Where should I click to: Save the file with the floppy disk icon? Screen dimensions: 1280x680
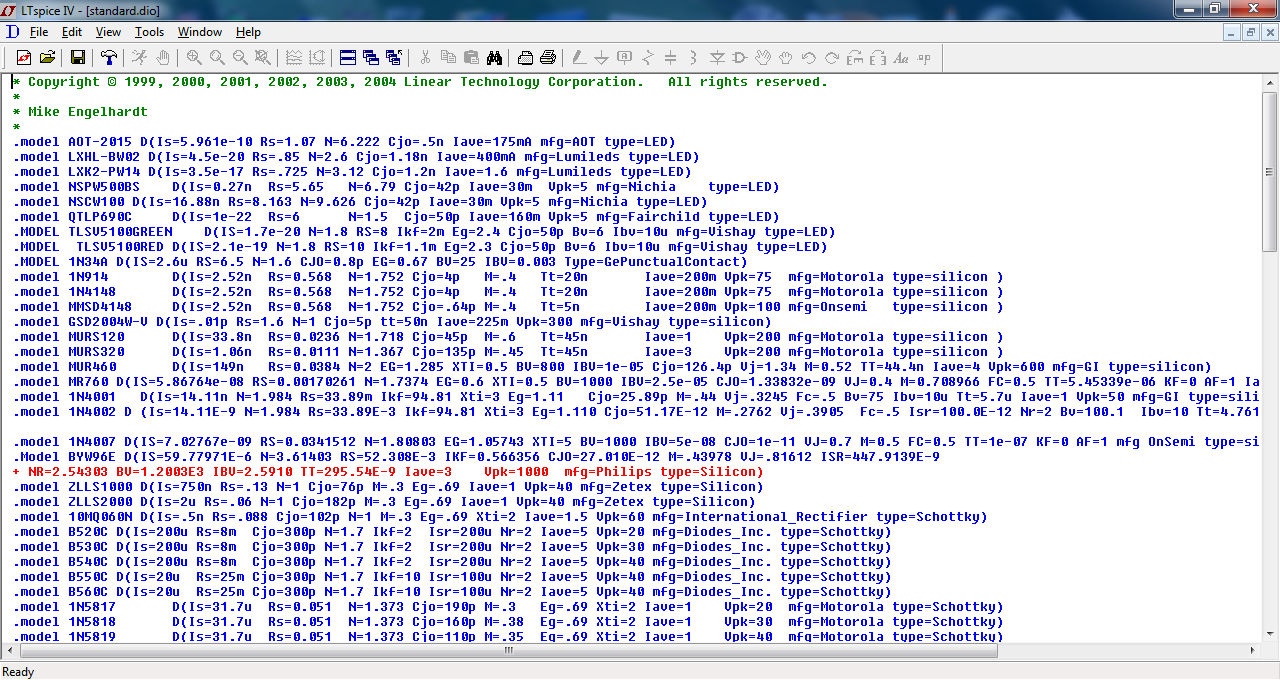(x=77, y=58)
